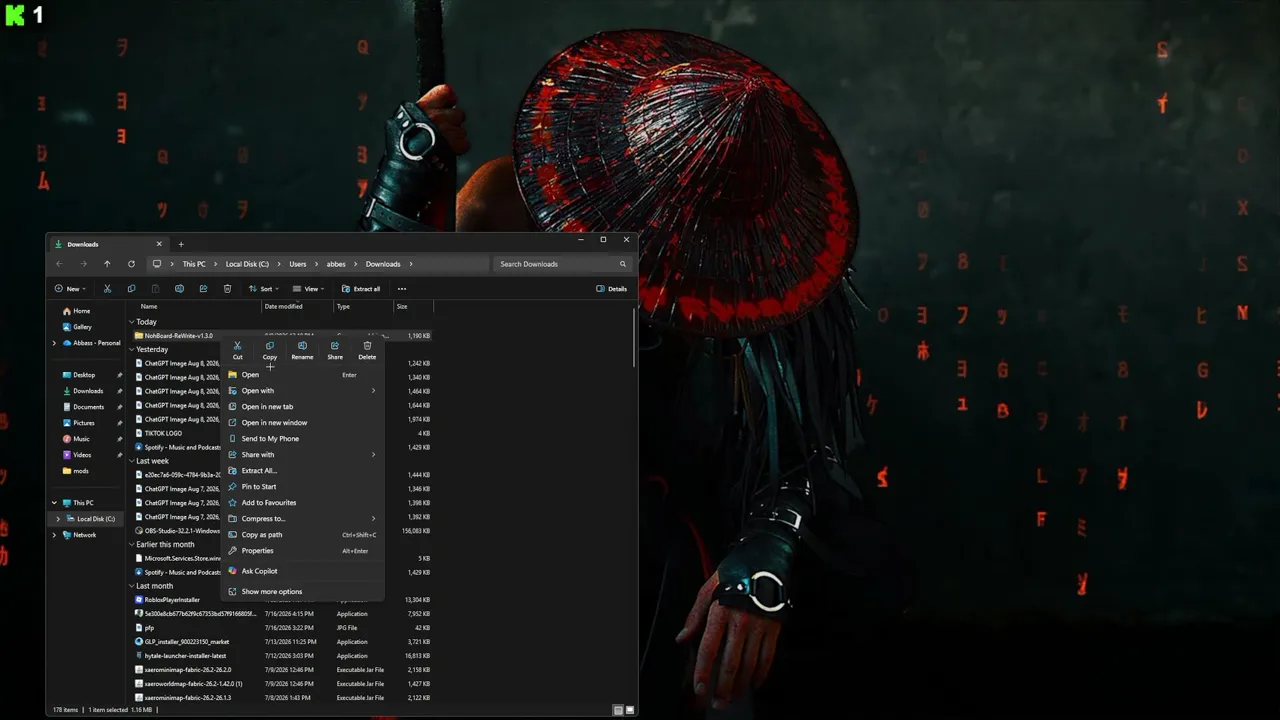Select the Downloads tab

tap(108, 244)
